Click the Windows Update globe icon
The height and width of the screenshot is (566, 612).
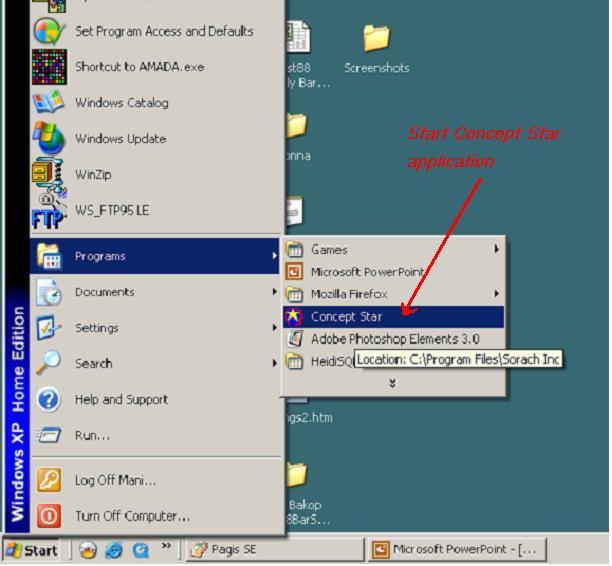pyautogui.click(x=49, y=138)
